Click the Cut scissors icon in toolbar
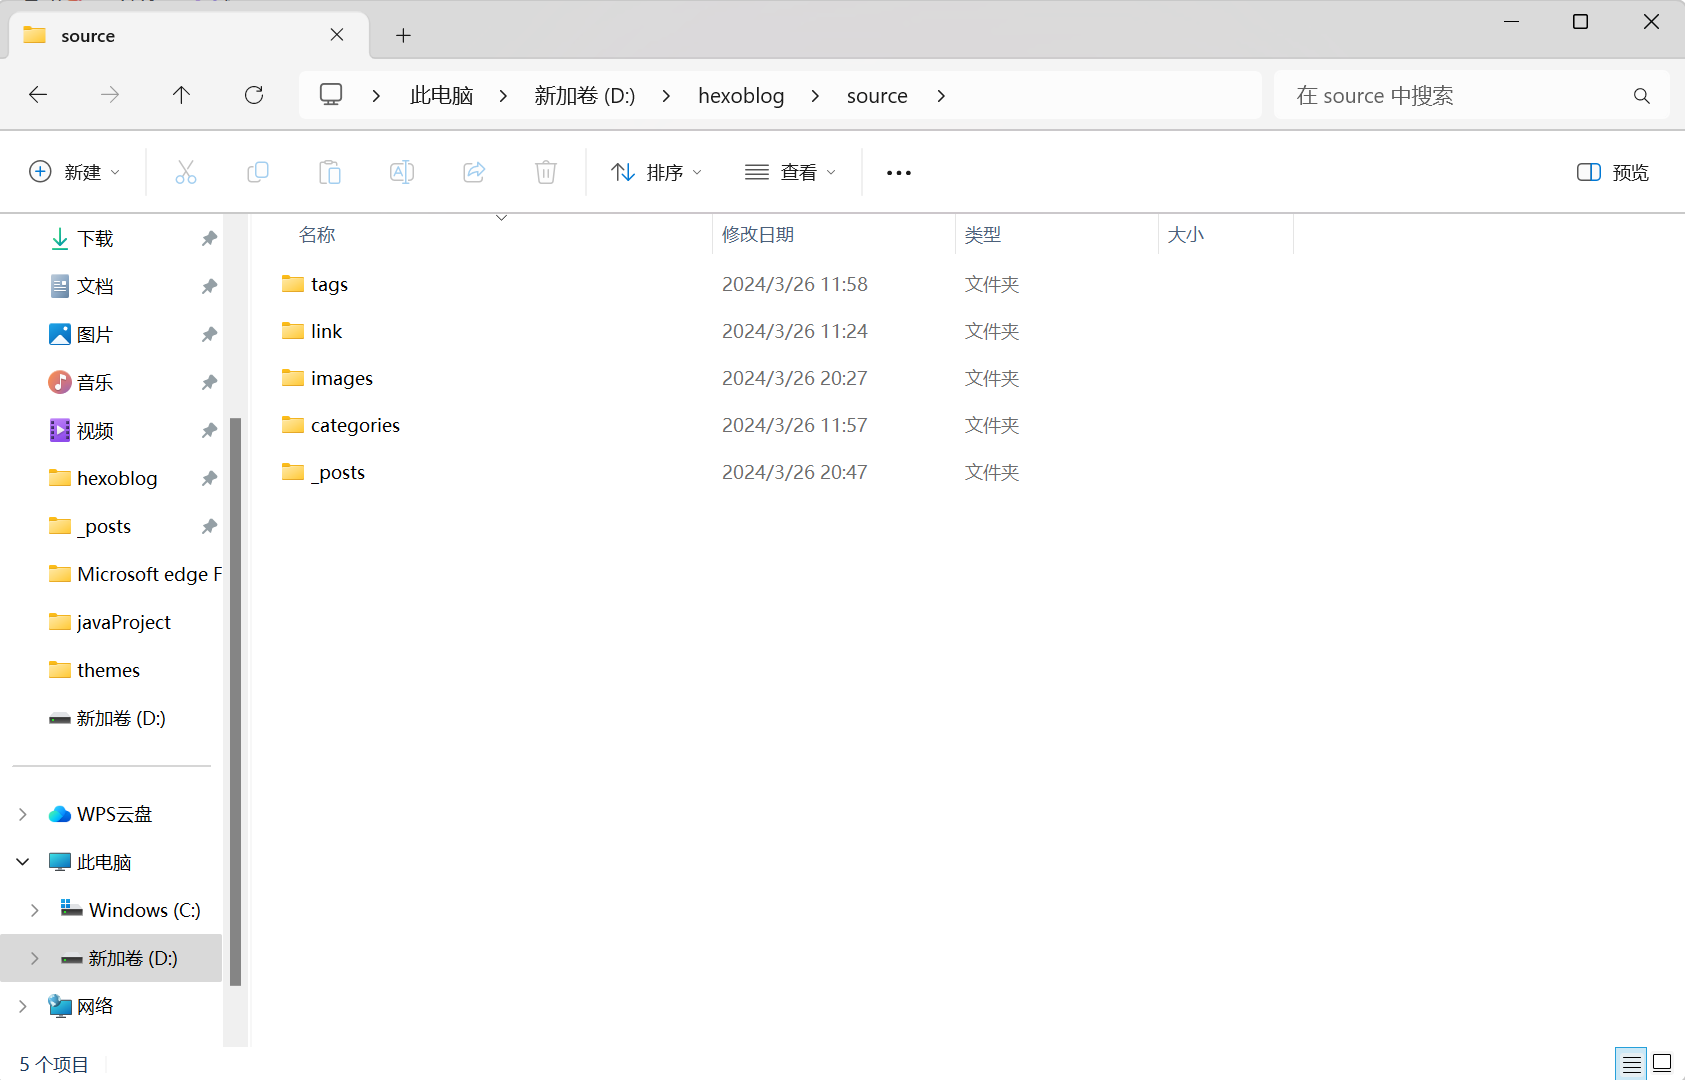 [x=186, y=172]
